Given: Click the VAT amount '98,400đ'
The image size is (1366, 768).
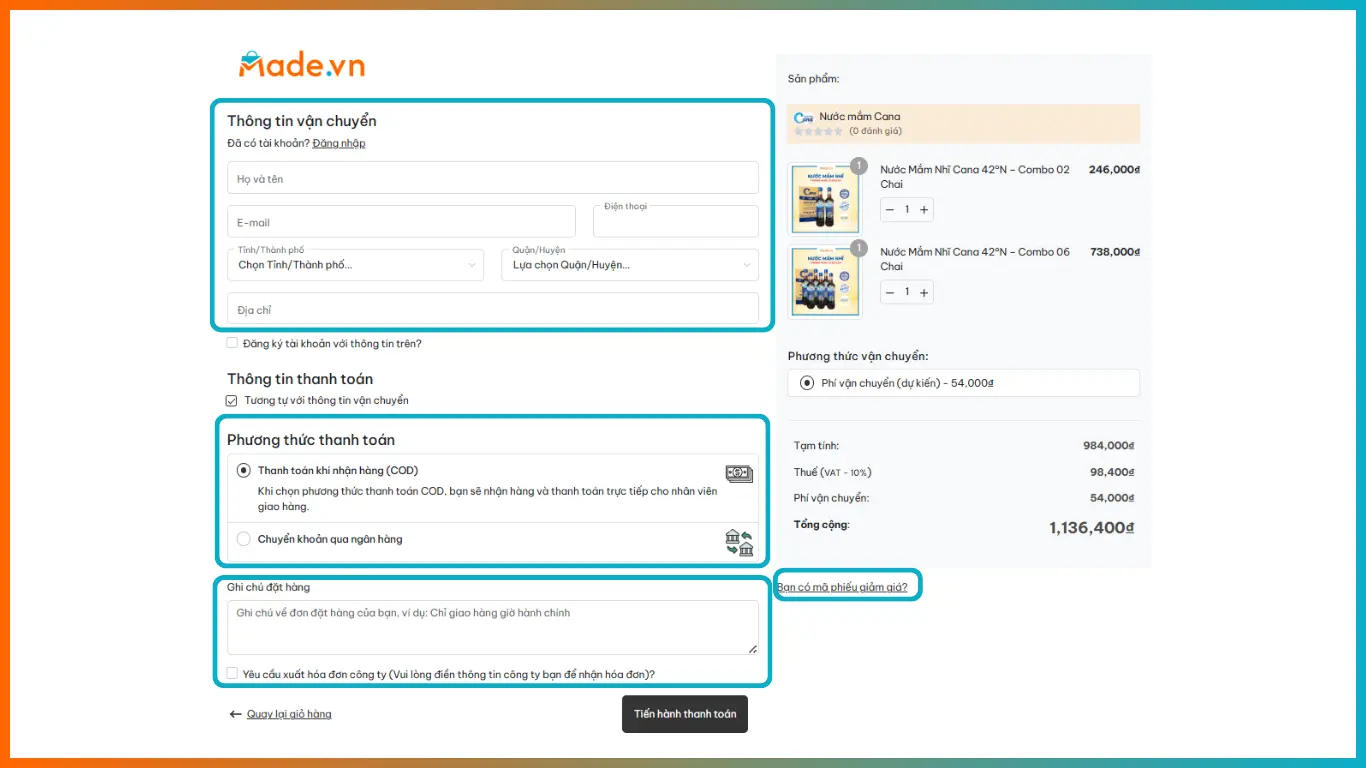Looking at the screenshot, I should 1112,472.
